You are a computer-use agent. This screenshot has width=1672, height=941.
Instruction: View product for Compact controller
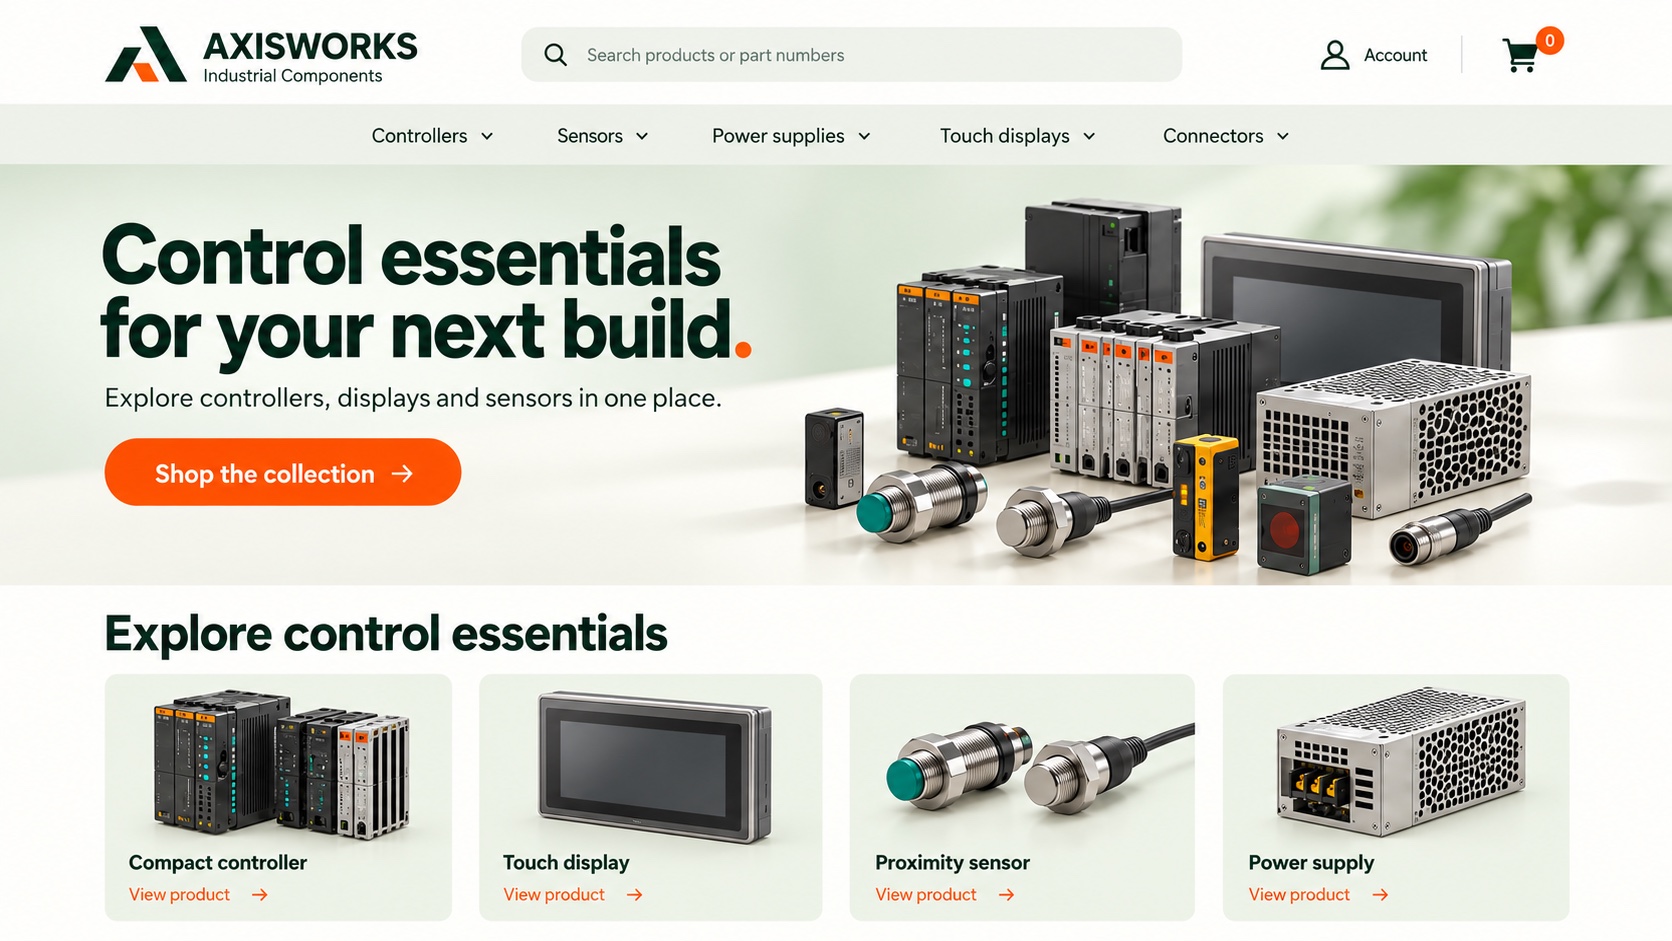198,895
